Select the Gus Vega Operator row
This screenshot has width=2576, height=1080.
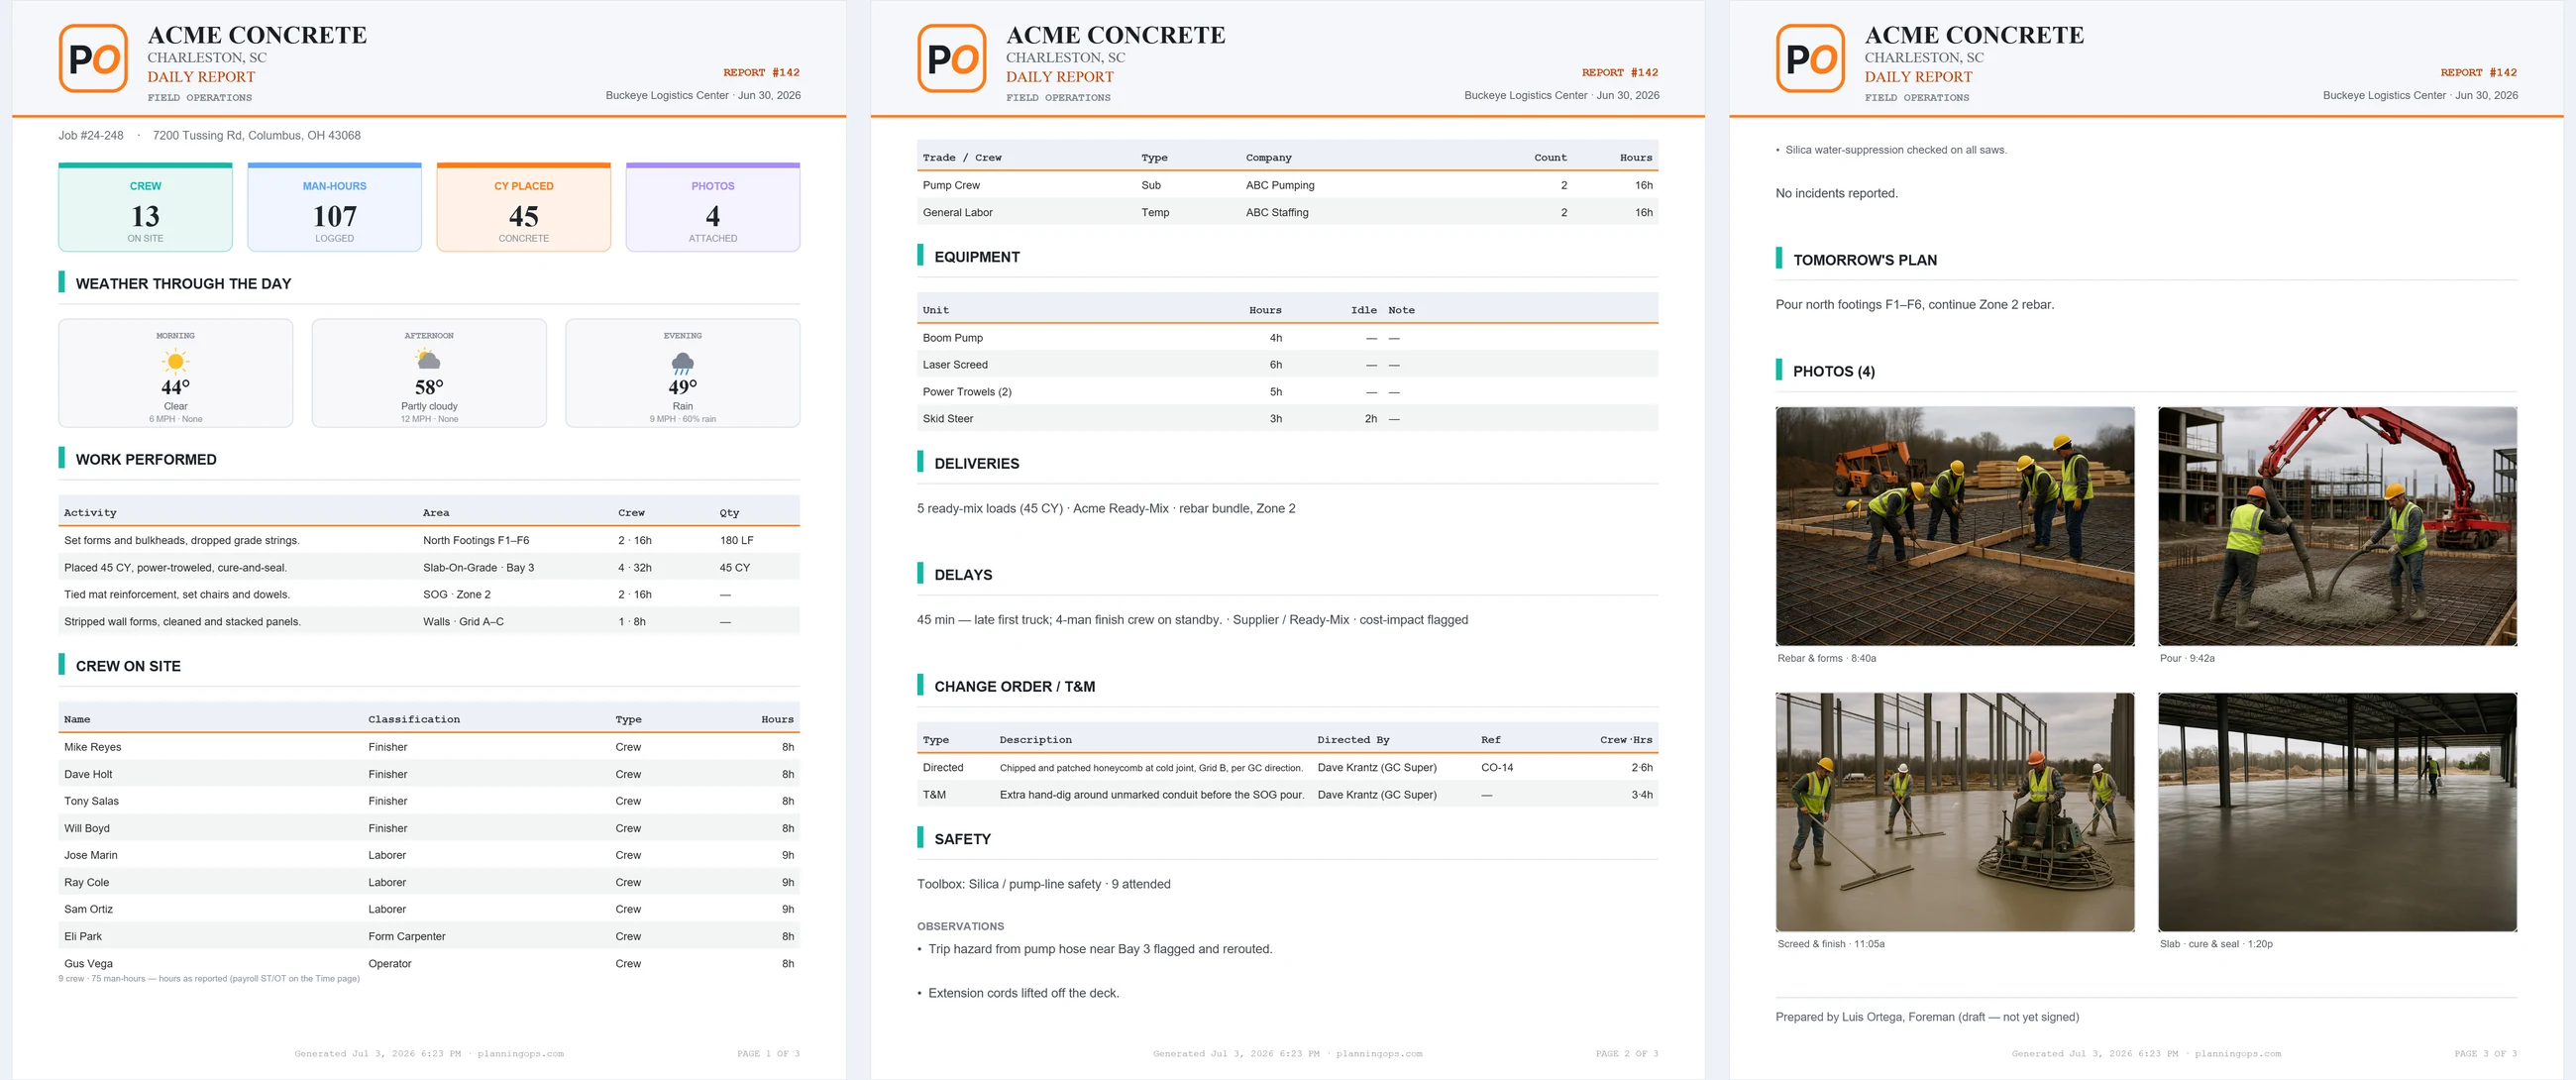pos(429,963)
